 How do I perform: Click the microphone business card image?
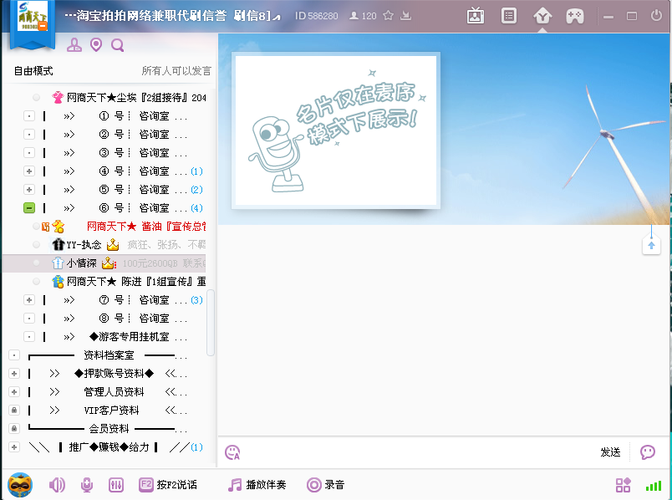point(336,131)
